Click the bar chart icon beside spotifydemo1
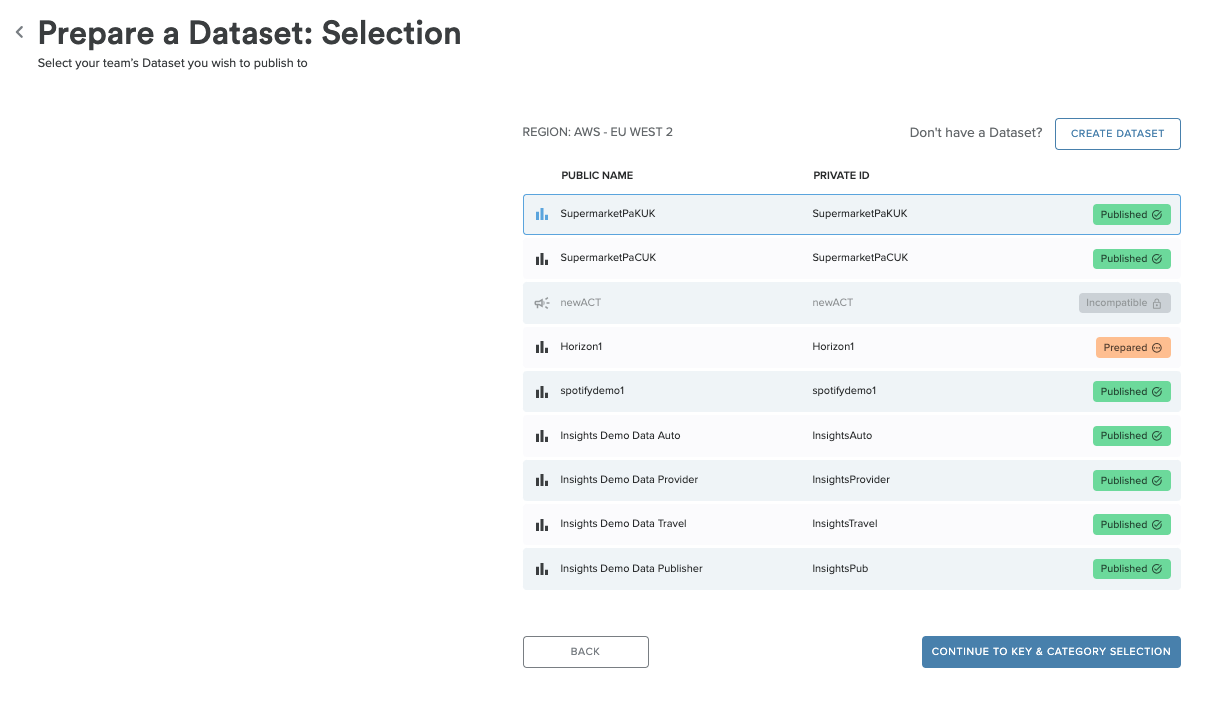This screenshot has height=712, width=1211. click(541, 391)
